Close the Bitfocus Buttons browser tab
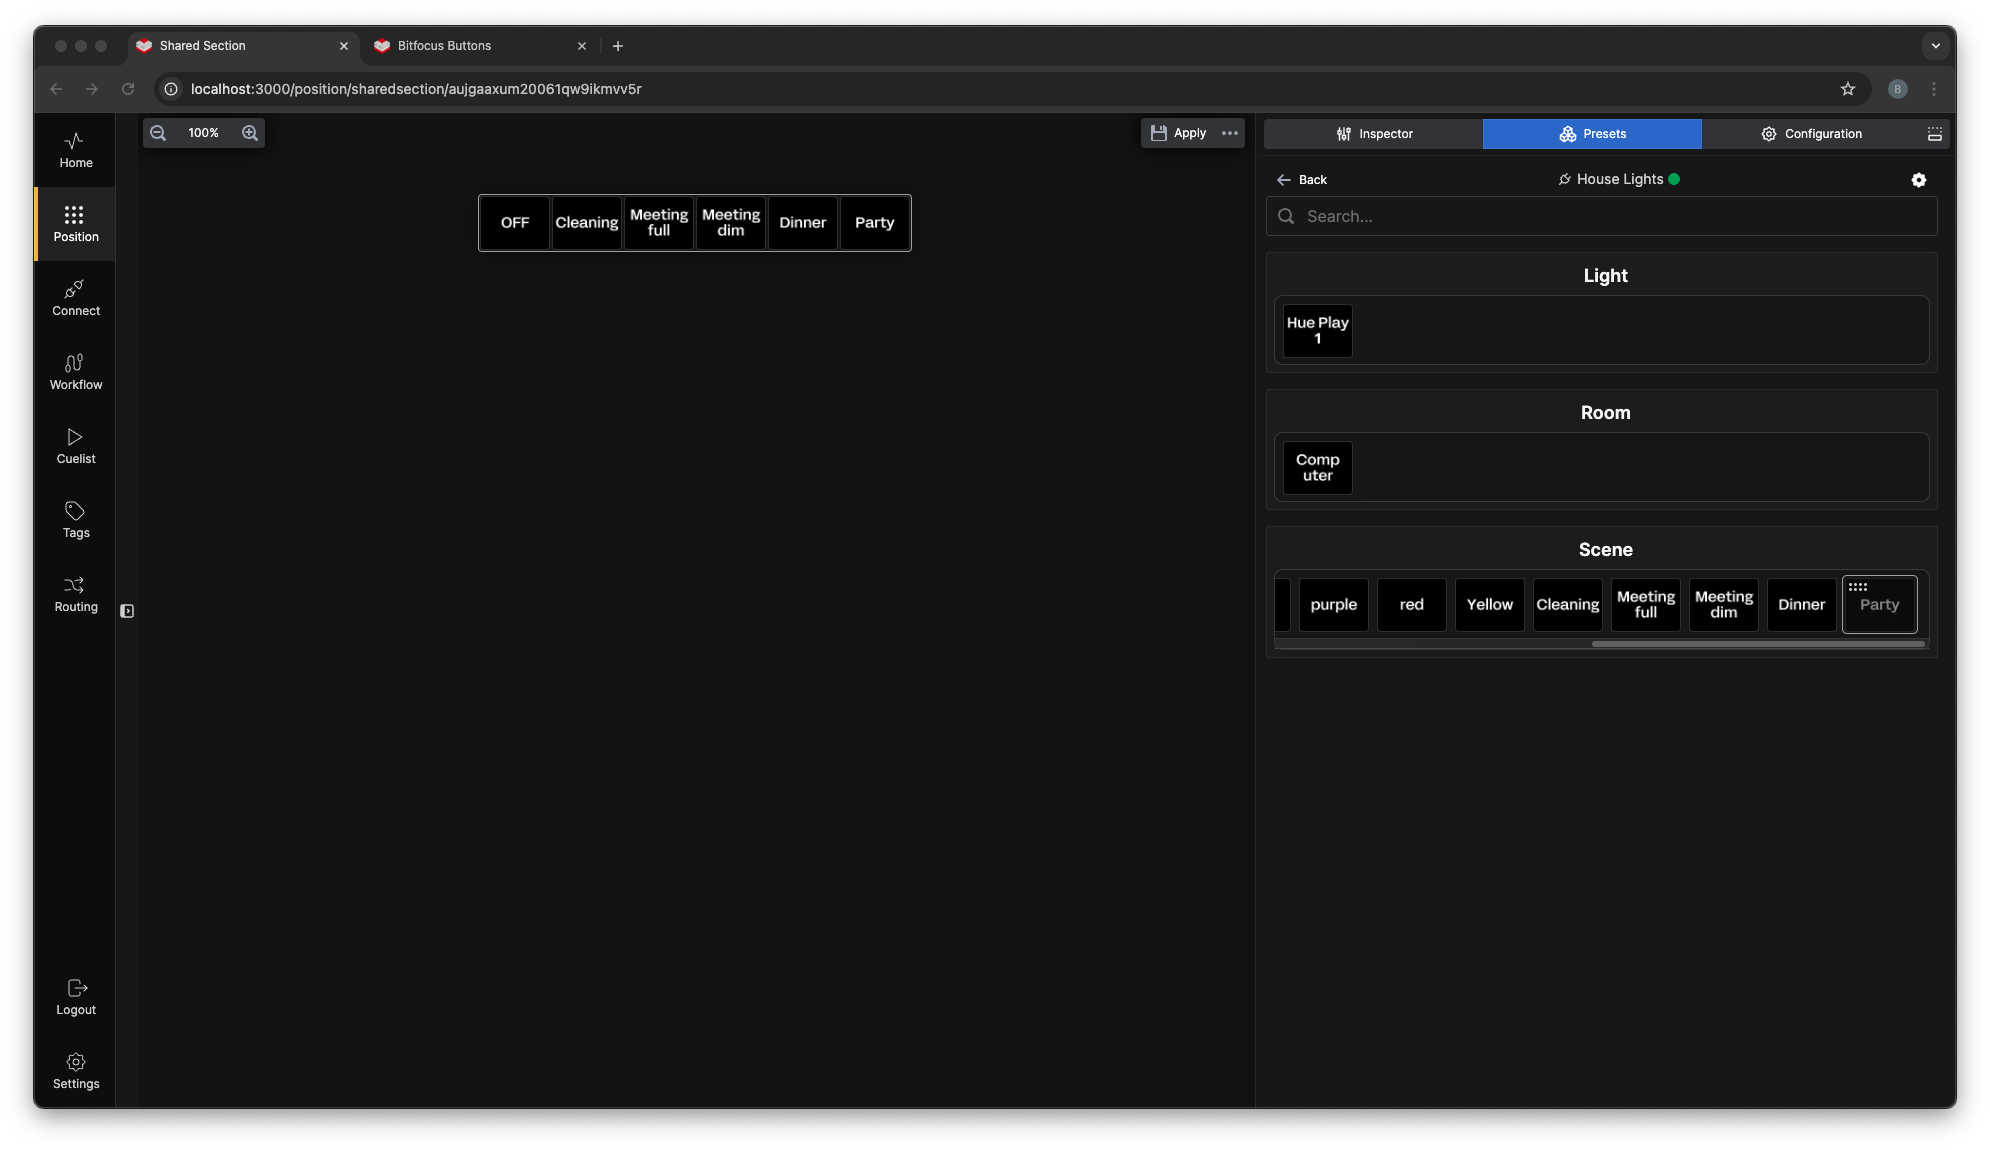Image resolution: width=1990 pixels, height=1150 pixels. coord(582,46)
